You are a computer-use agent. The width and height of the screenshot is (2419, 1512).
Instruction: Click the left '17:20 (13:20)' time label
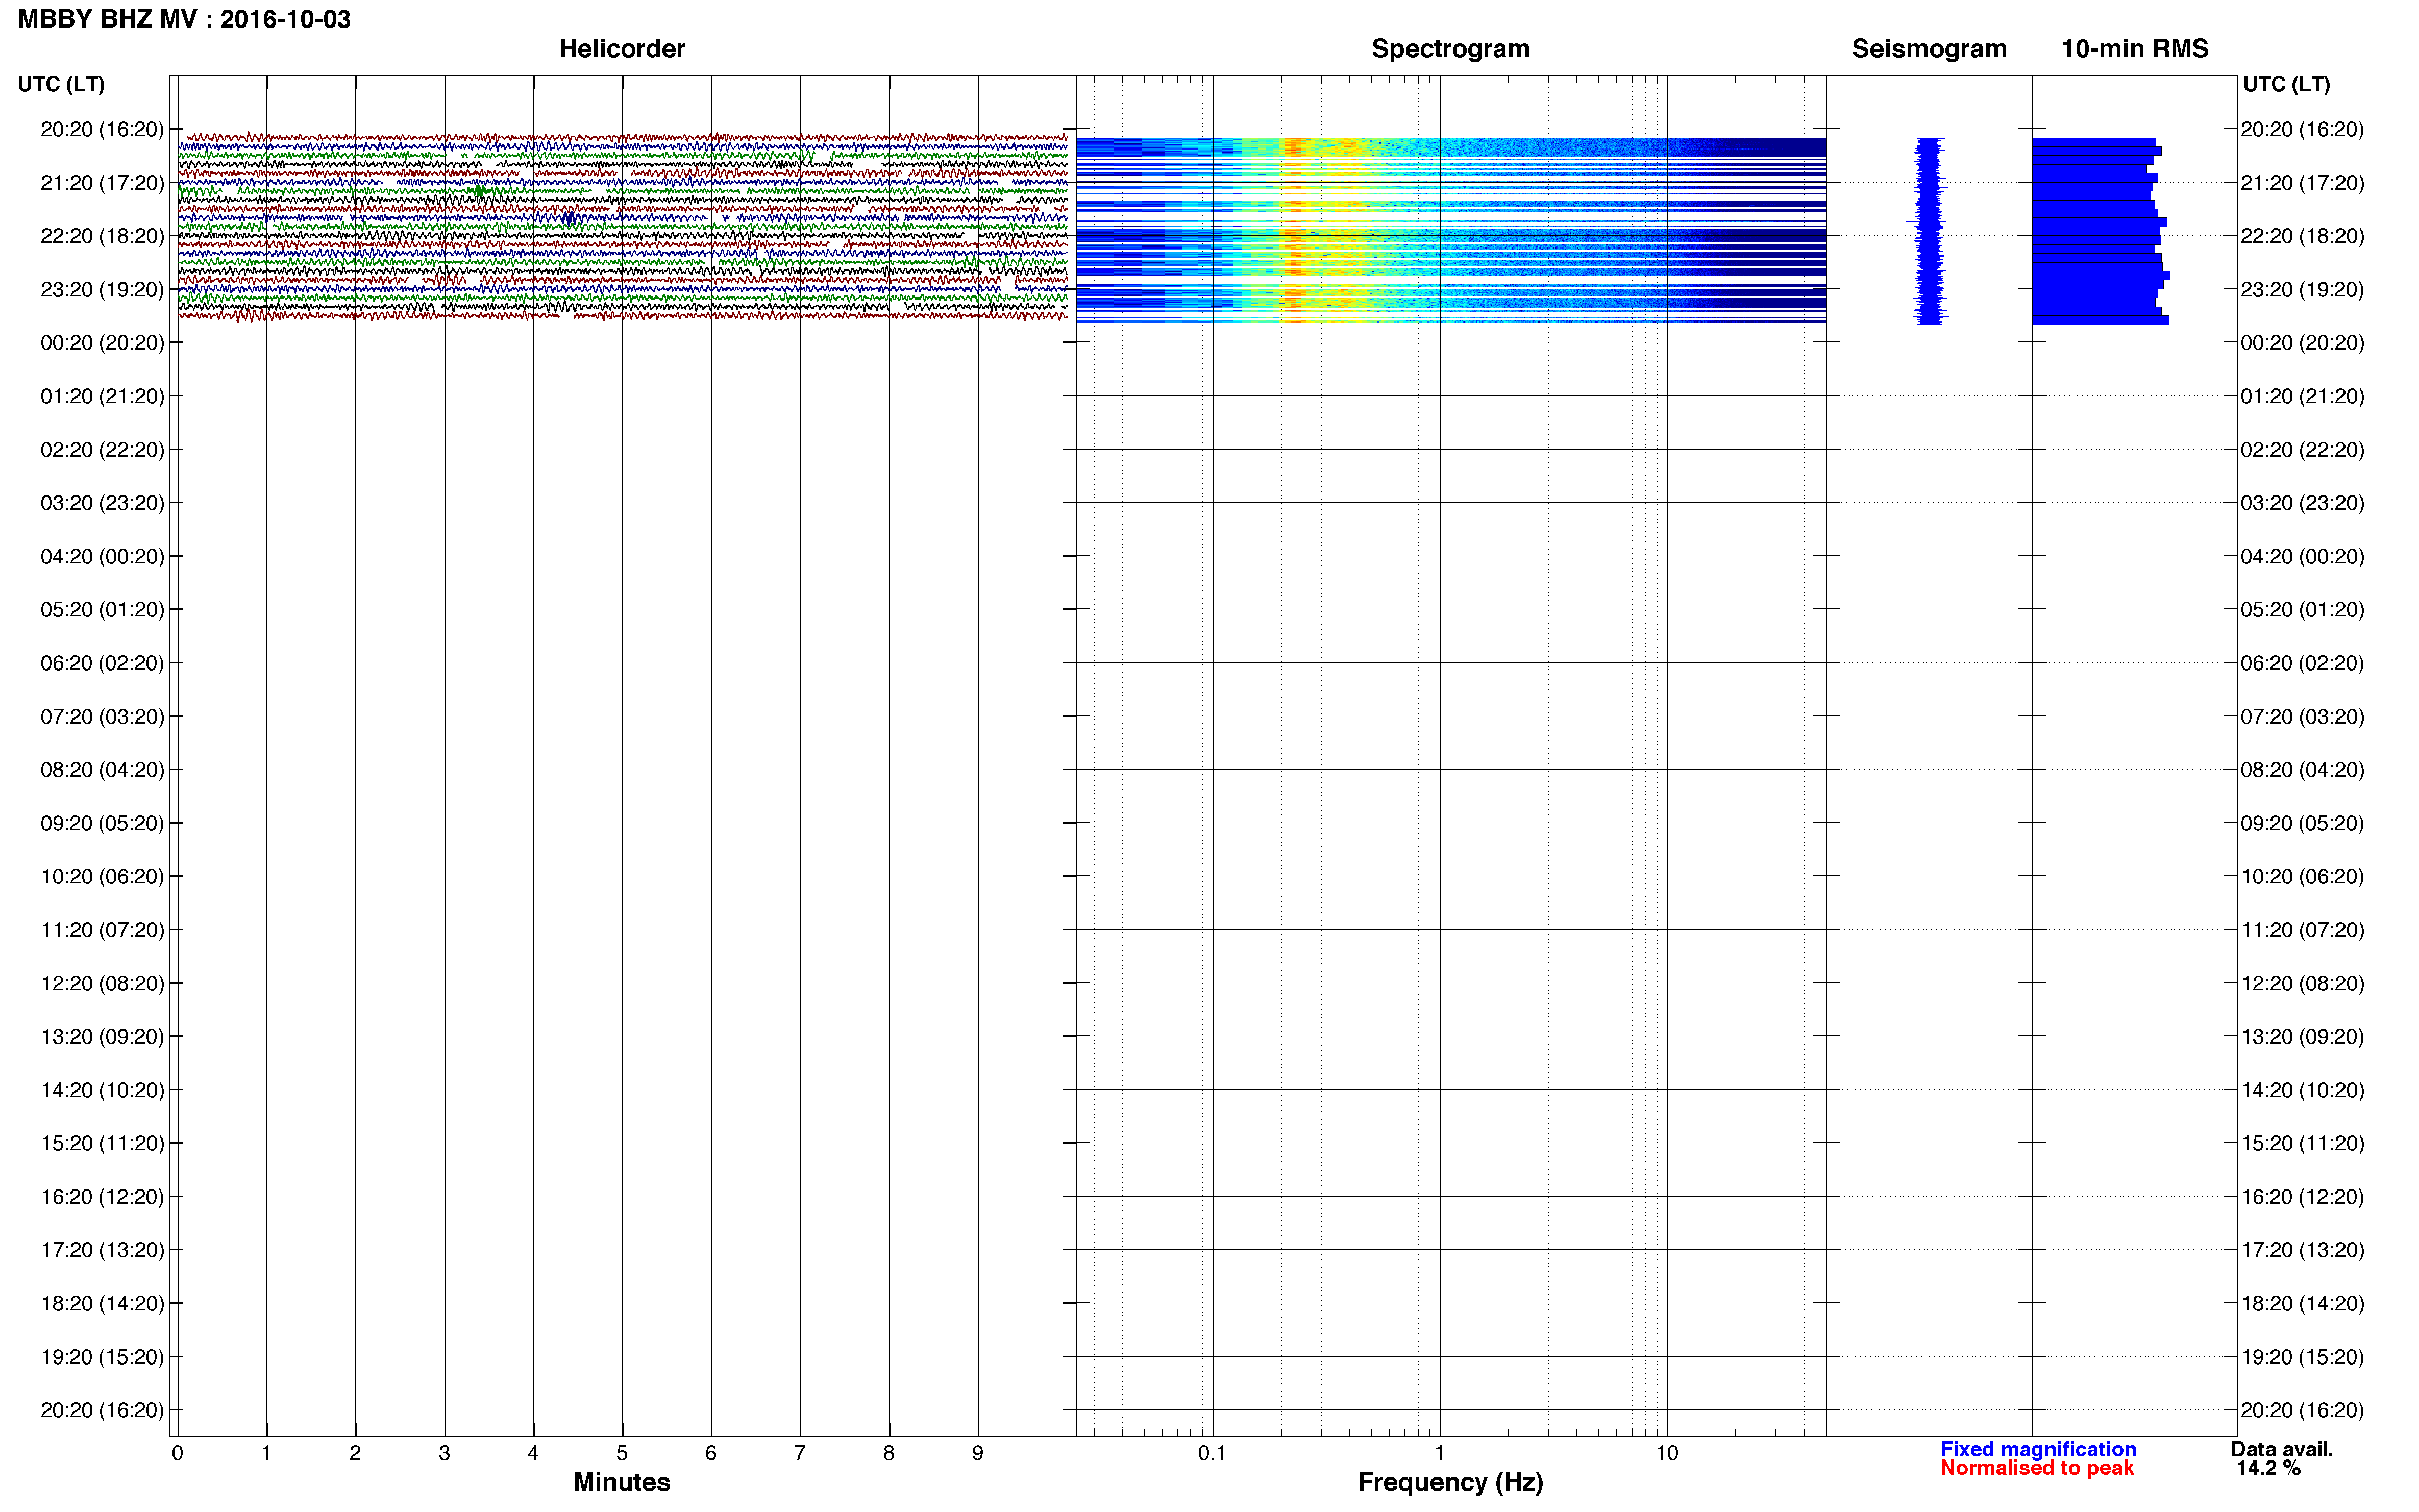[102, 1250]
